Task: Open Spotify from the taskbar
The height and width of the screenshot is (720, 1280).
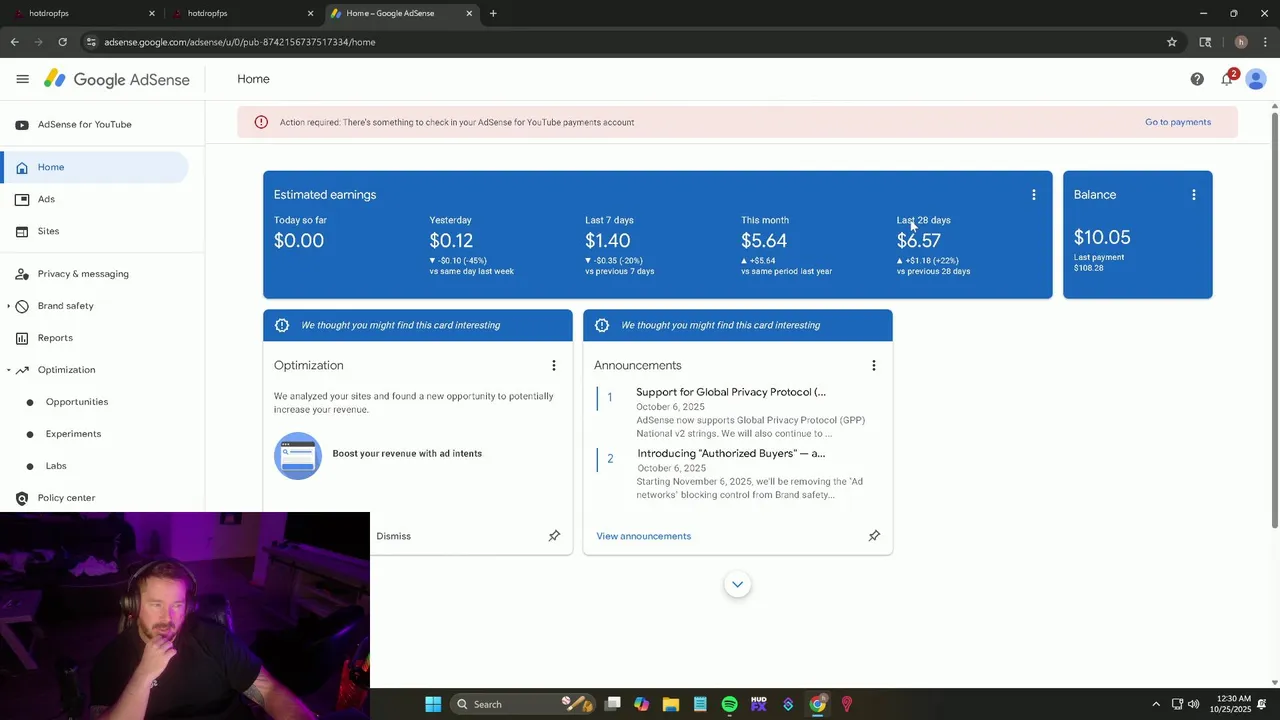Action: [x=729, y=704]
